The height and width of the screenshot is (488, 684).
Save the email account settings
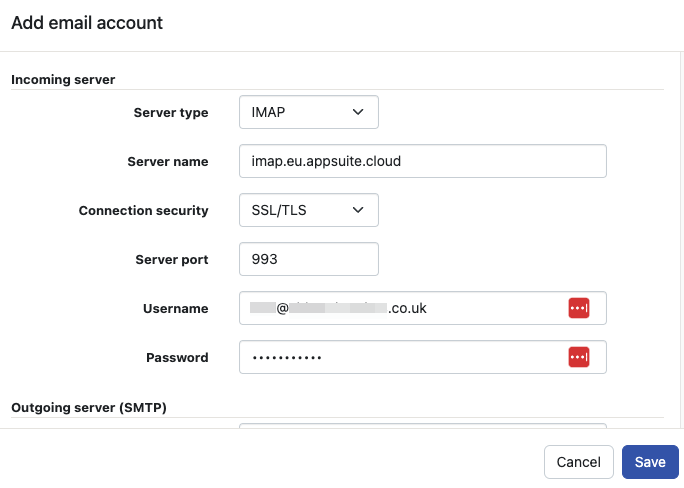(x=650, y=462)
